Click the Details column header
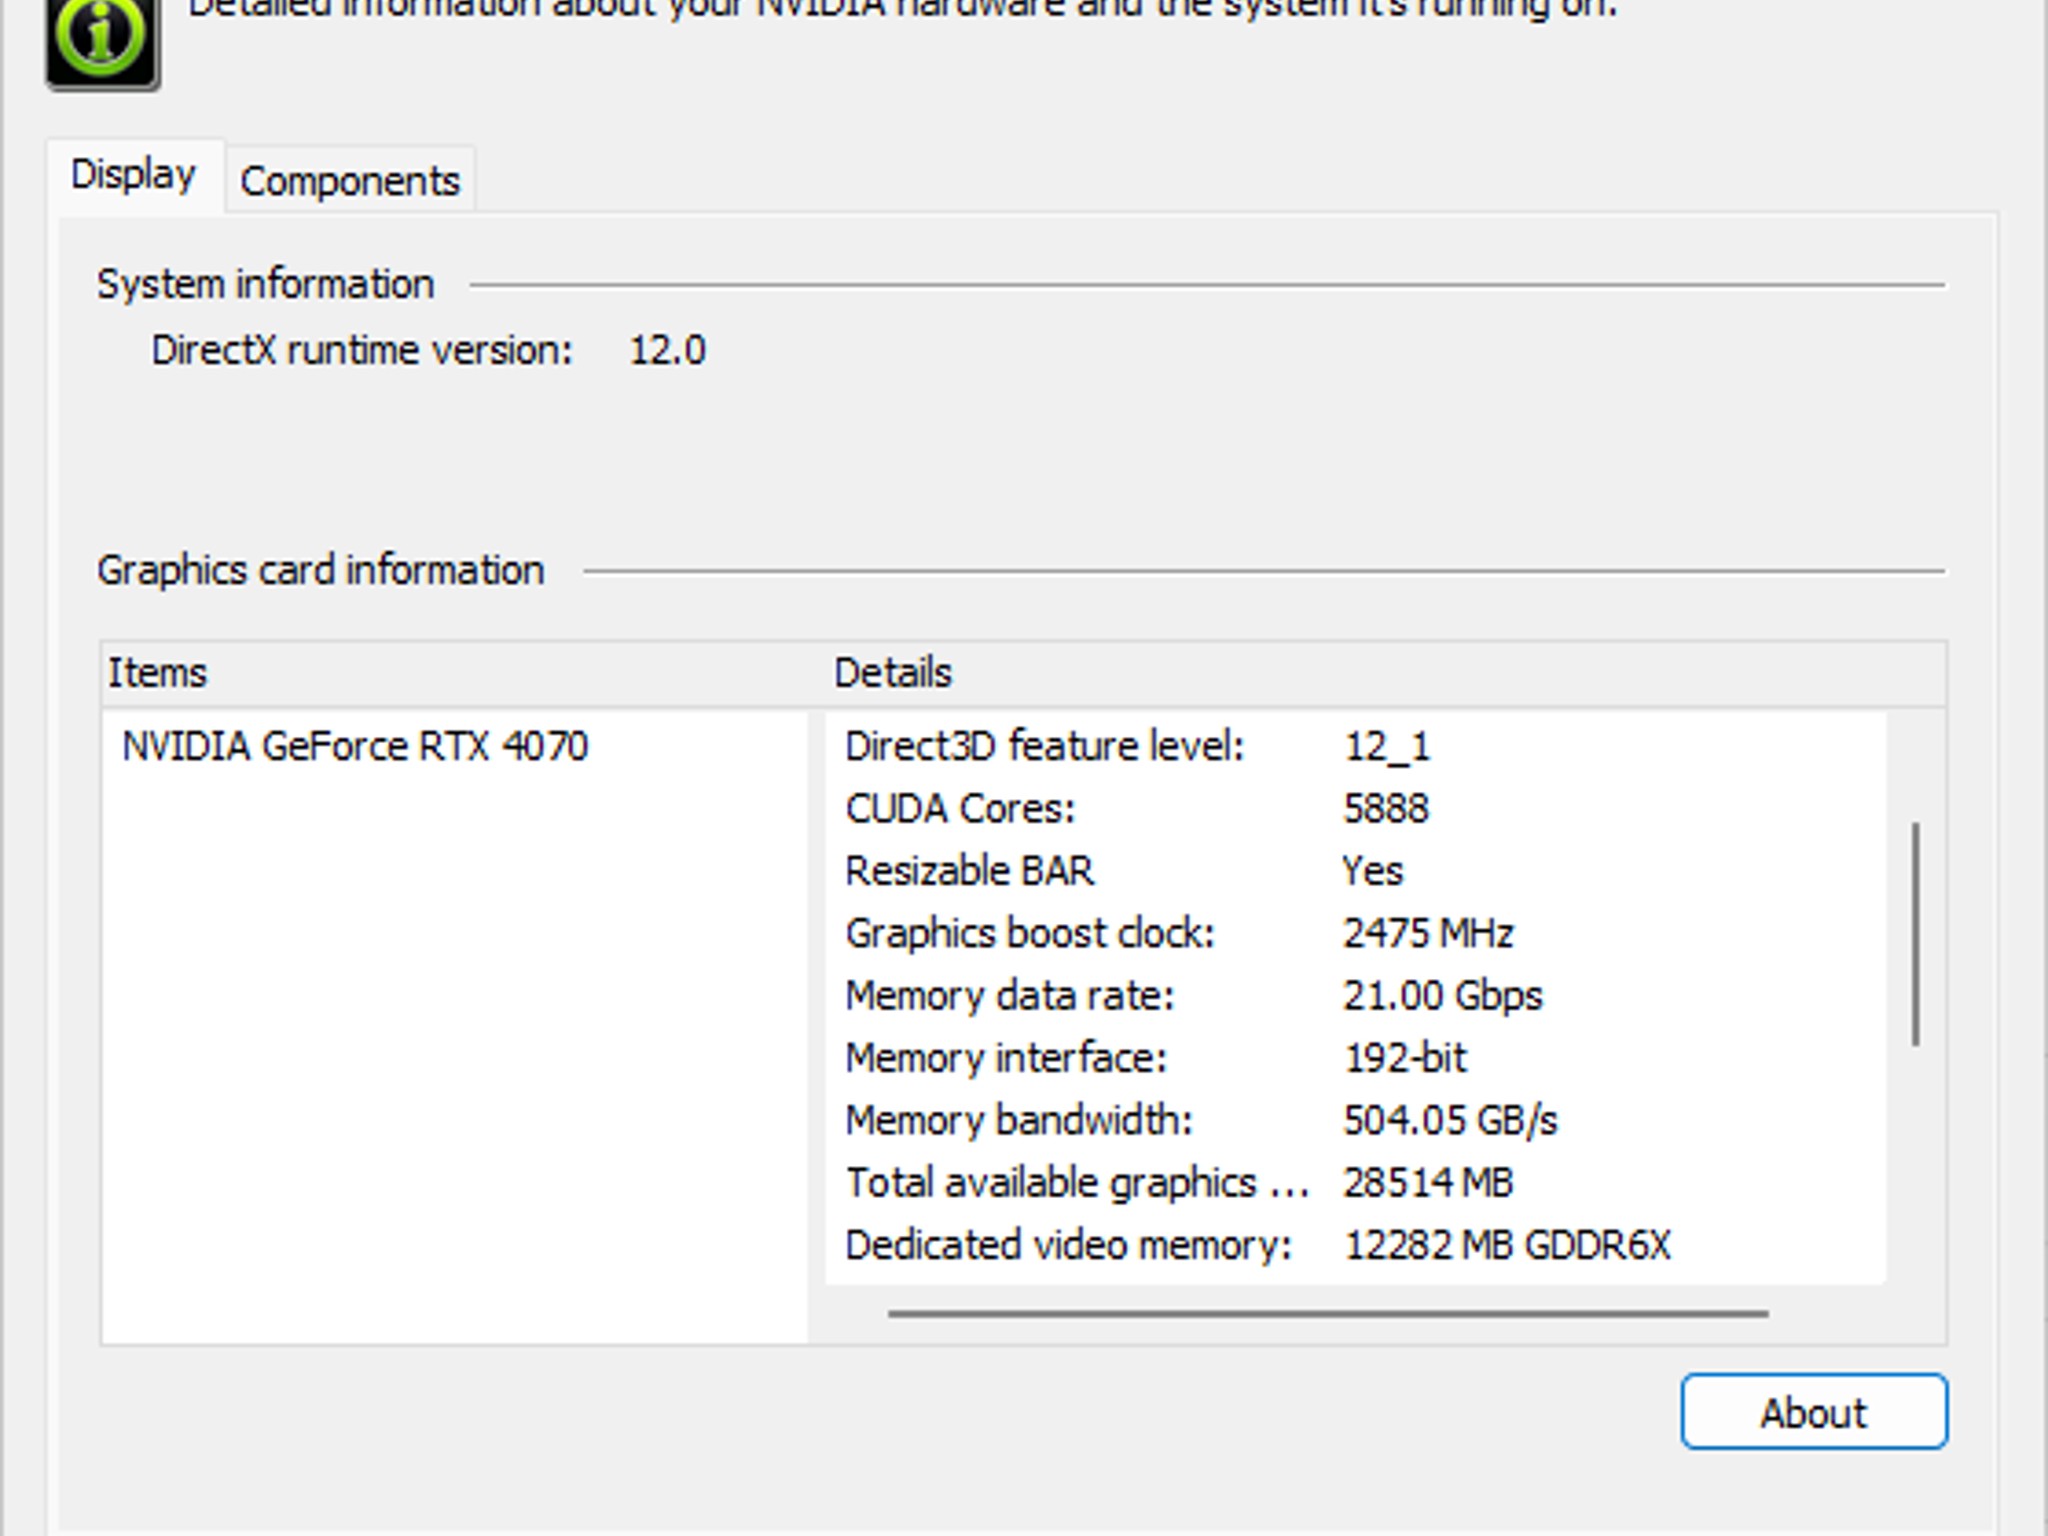This screenshot has width=2048, height=1536. tap(893, 673)
